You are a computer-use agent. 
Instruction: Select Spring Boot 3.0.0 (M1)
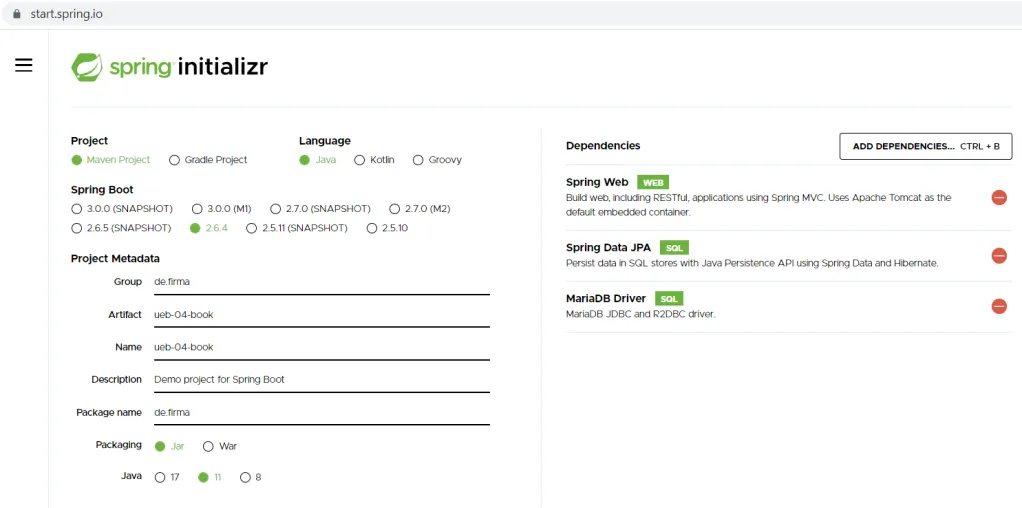coord(222,209)
